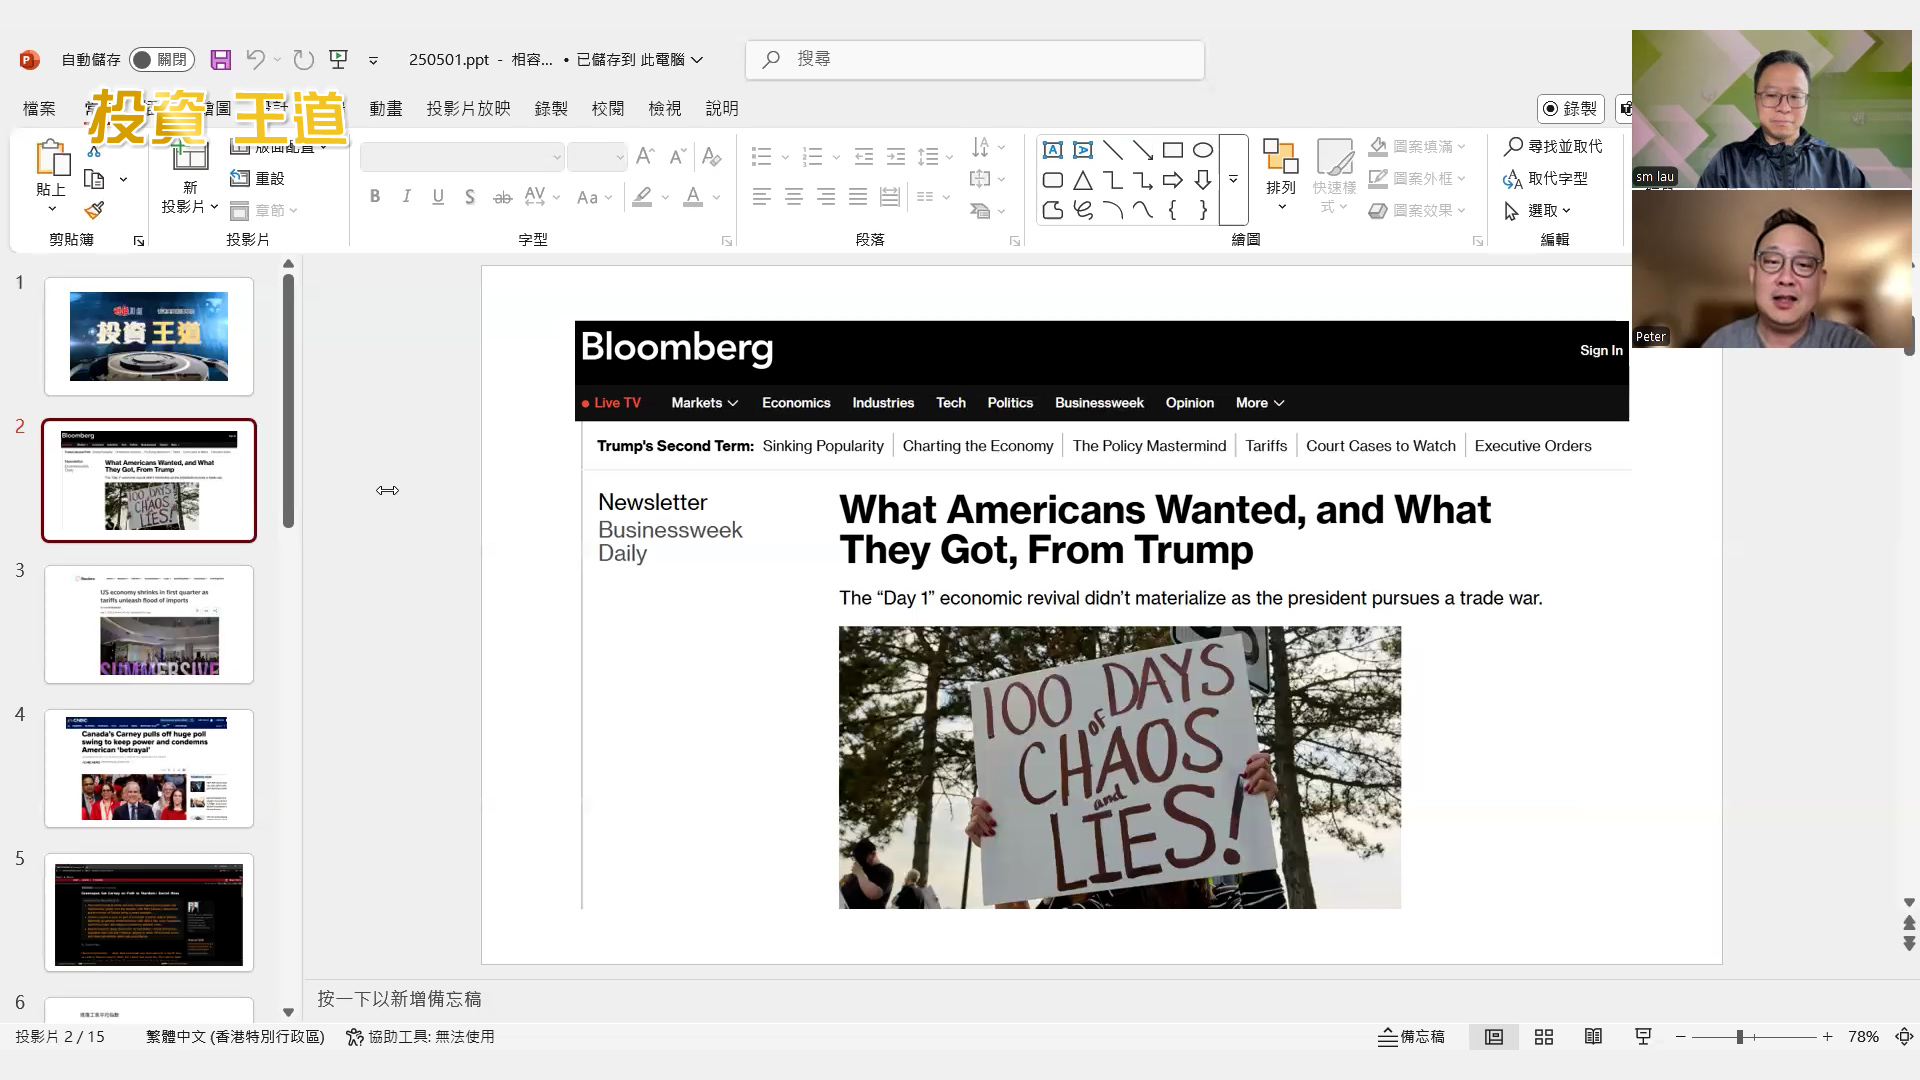Click the Center text alignment icon
This screenshot has height=1080, width=1920.
[794, 197]
